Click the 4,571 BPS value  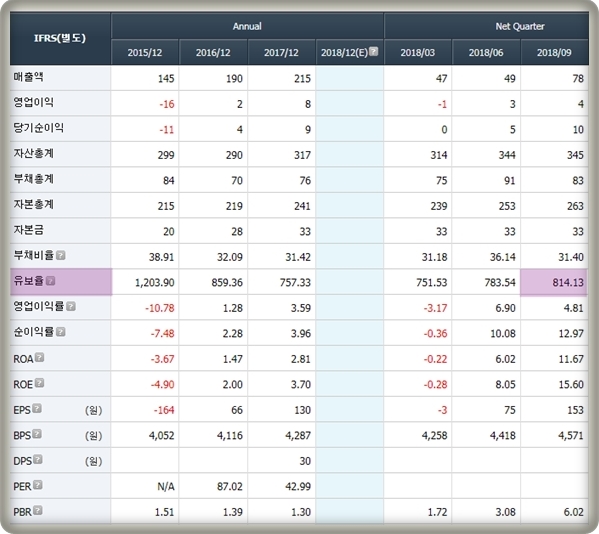[571, 435]
